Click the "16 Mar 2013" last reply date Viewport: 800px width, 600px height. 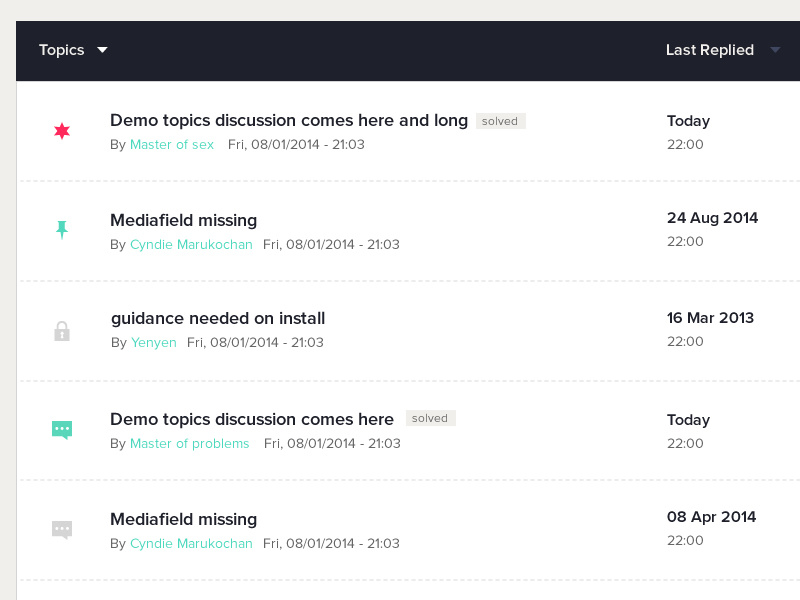click(710, 318)
